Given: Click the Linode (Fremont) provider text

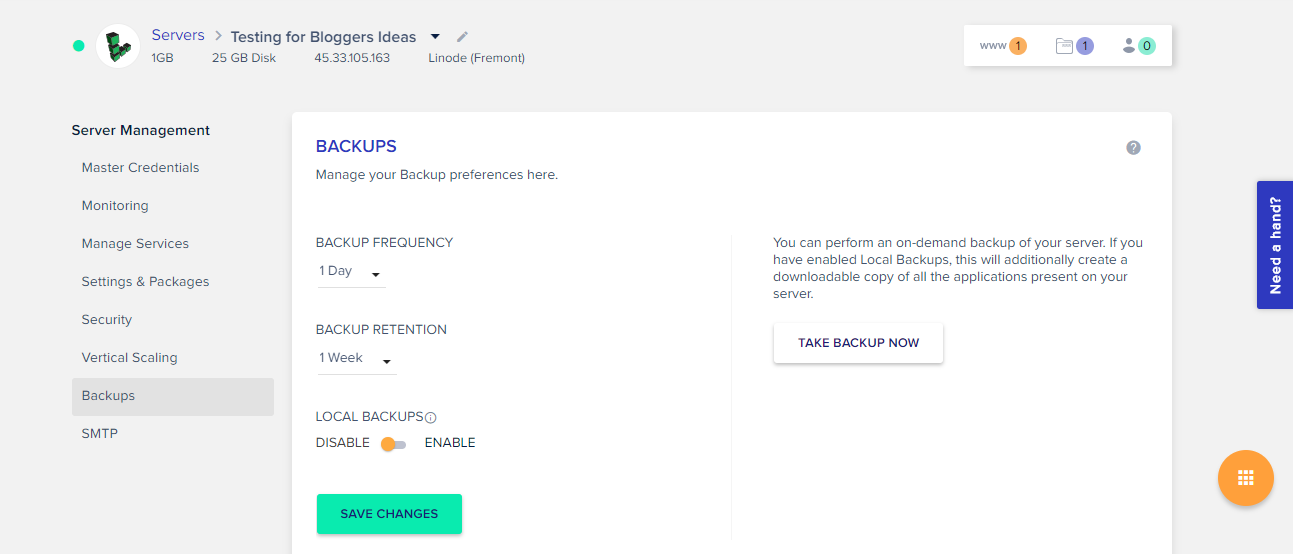Looking at the screenshot, I should point(477,58).
